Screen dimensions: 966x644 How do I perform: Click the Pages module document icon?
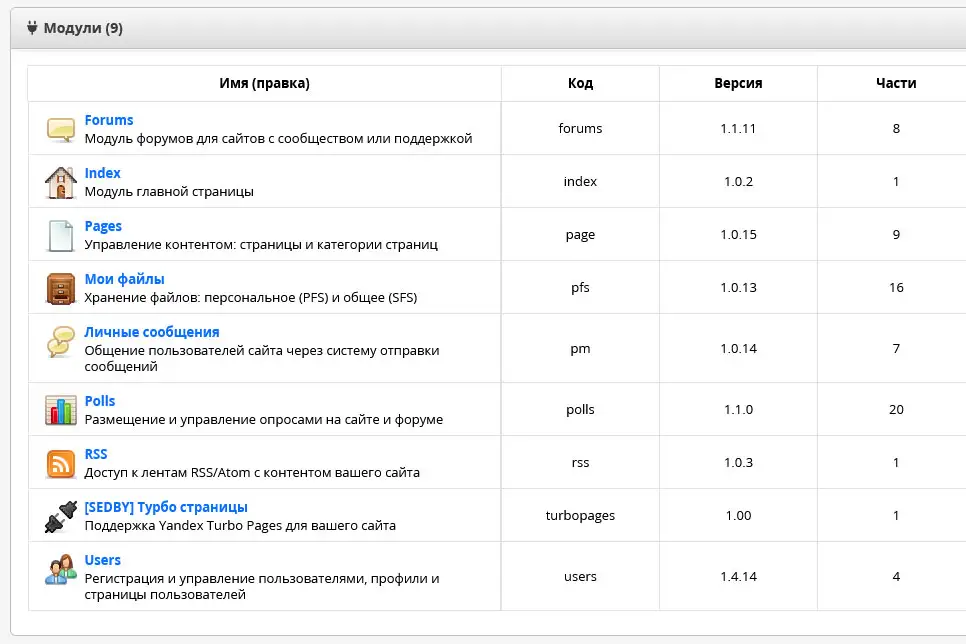(60, 235)
